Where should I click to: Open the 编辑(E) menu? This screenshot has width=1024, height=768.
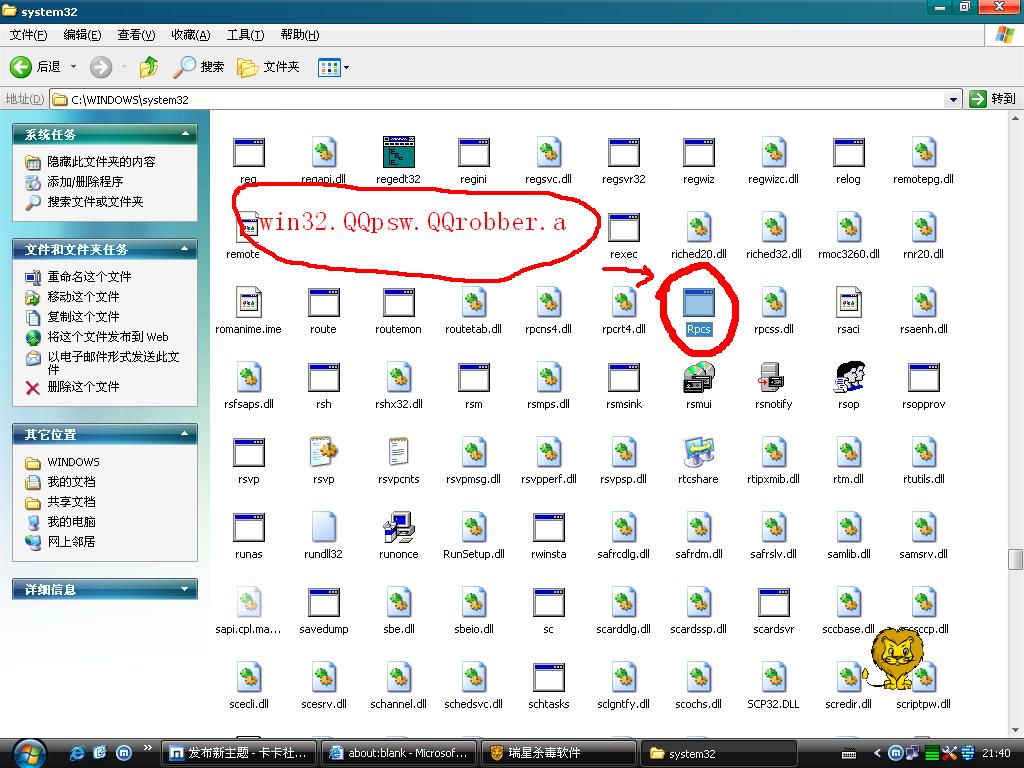pyautogui.click(x=82, y=35)
